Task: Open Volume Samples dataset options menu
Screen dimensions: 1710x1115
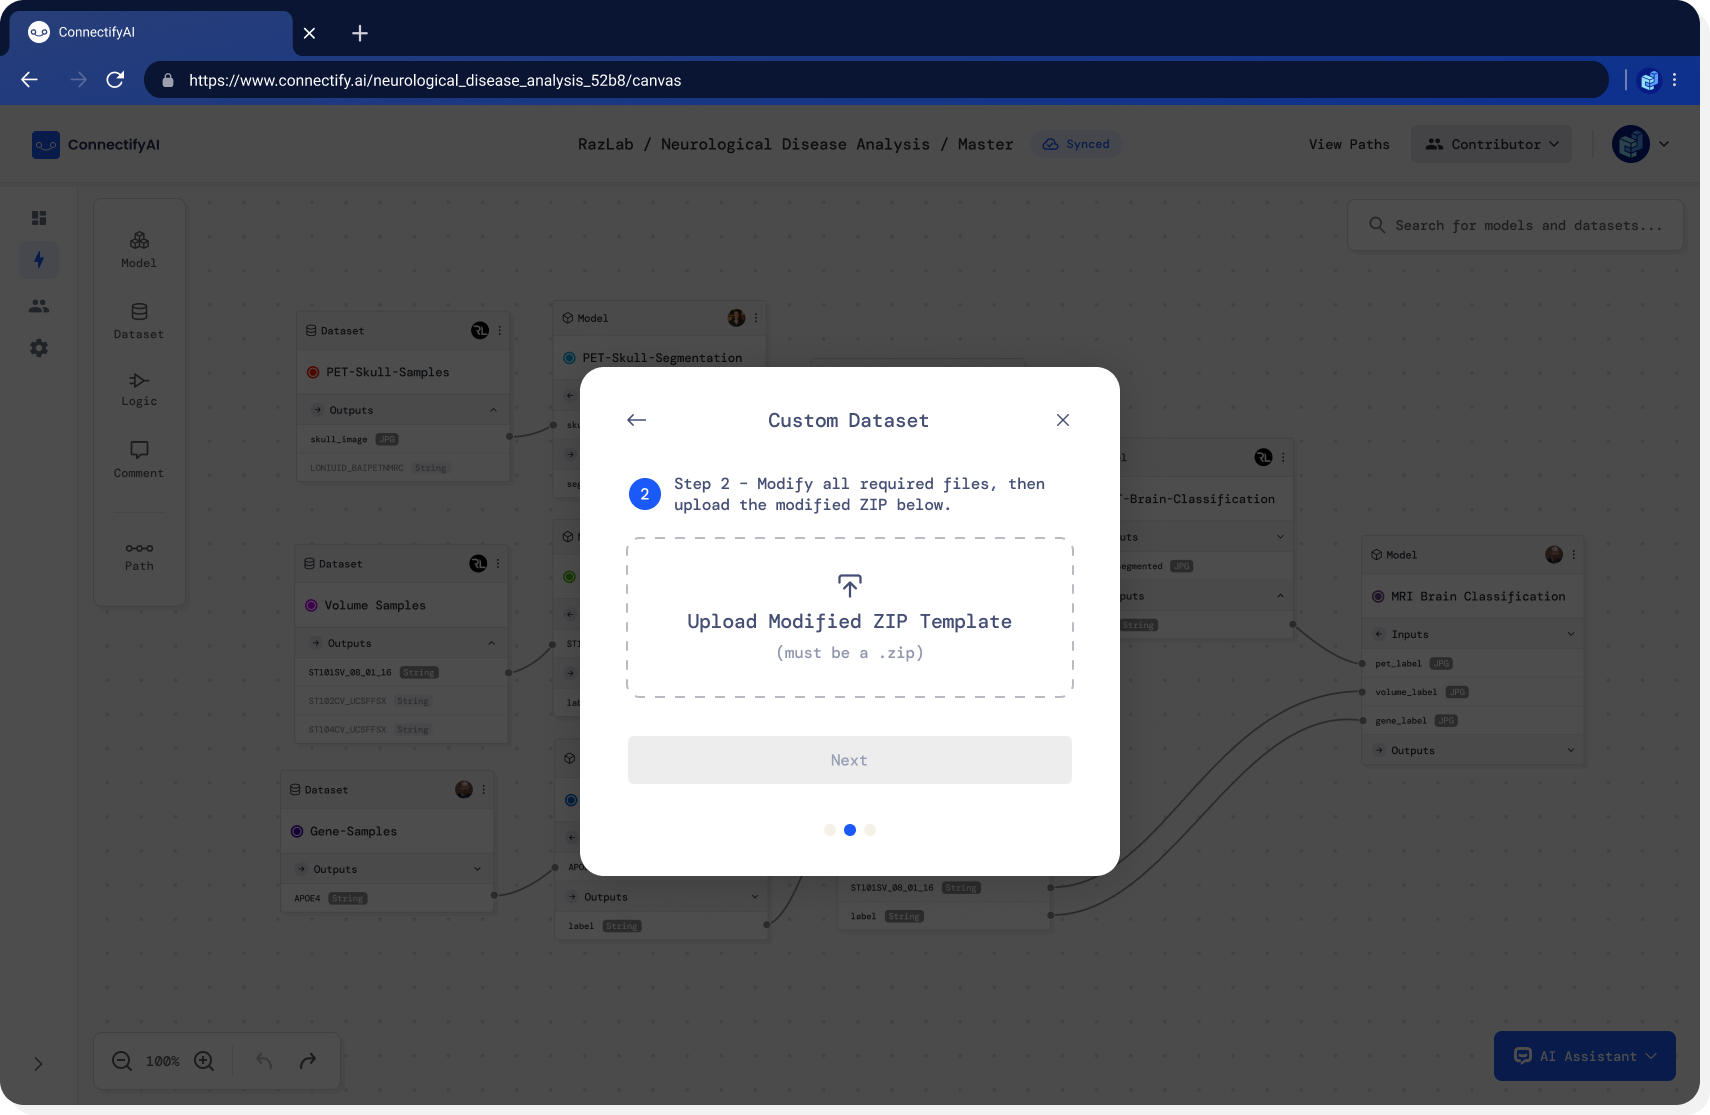Action: click(498, 564)
